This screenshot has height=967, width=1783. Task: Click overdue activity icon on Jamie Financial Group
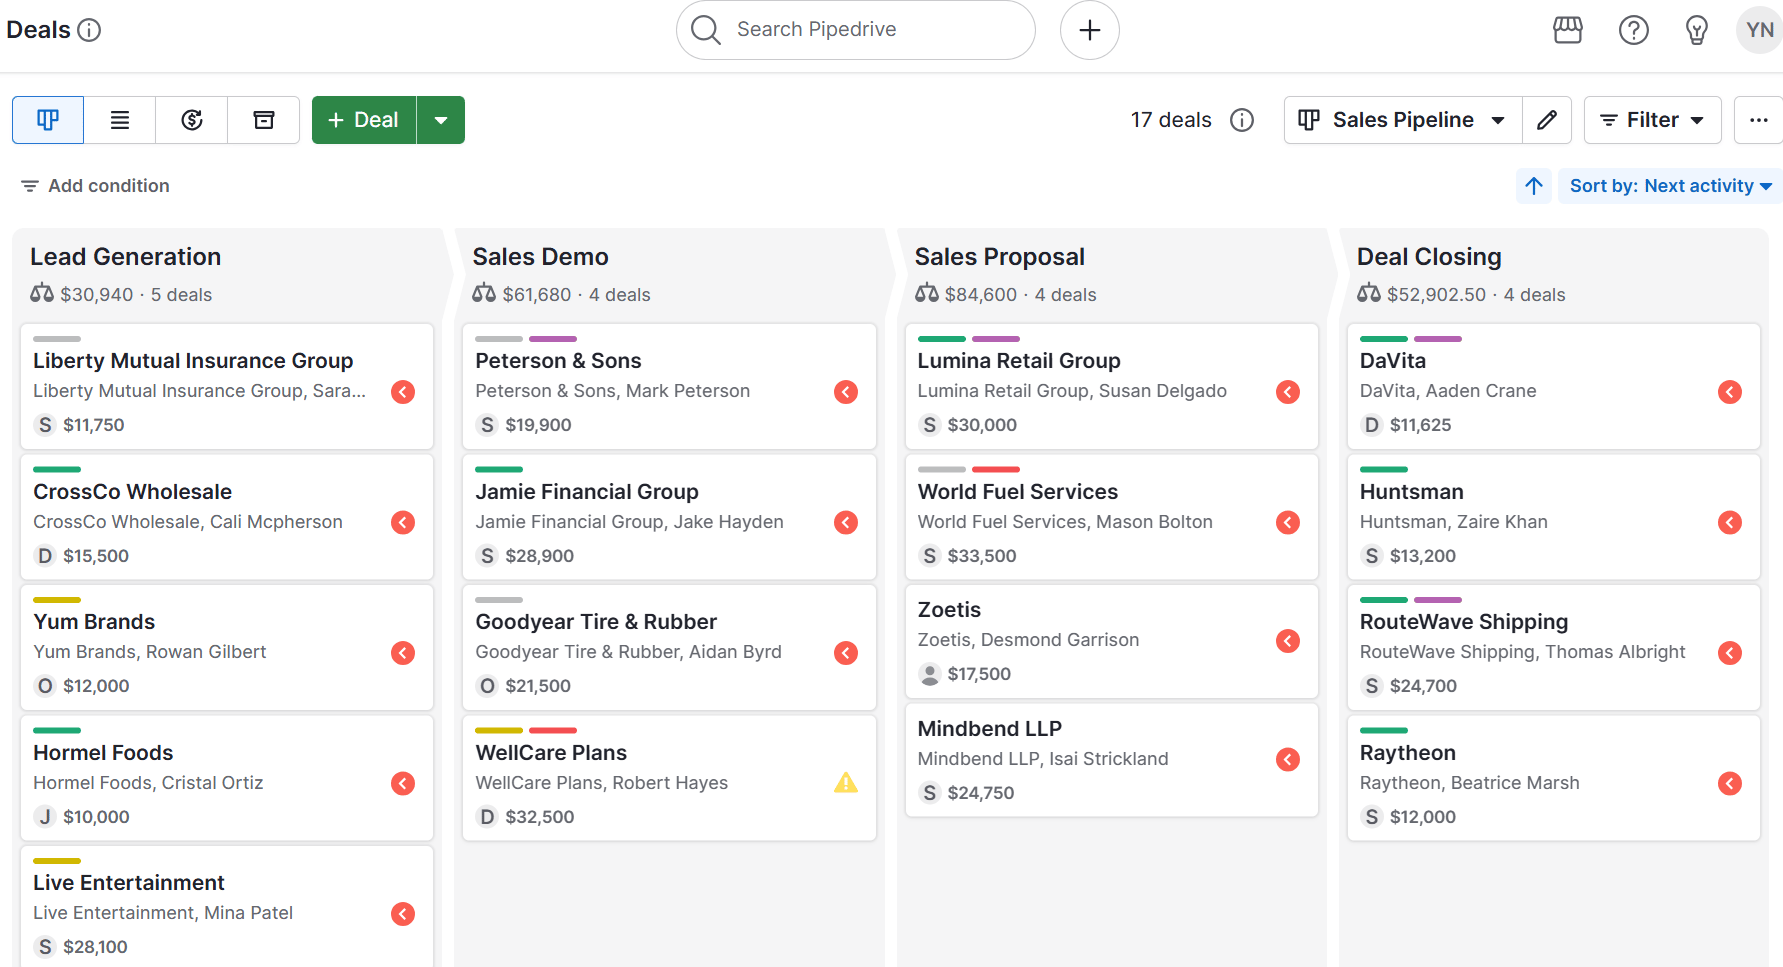point(846,522)
